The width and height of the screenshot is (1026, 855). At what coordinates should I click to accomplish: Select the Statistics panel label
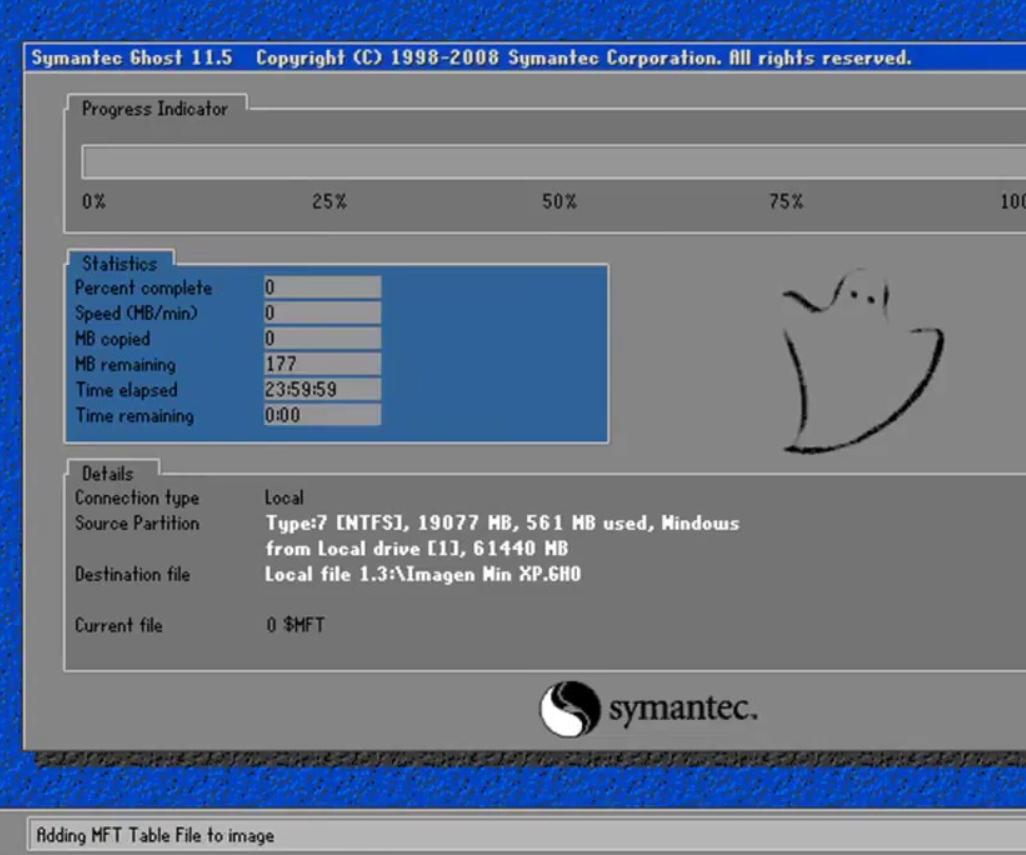click(x=120, y=264)
